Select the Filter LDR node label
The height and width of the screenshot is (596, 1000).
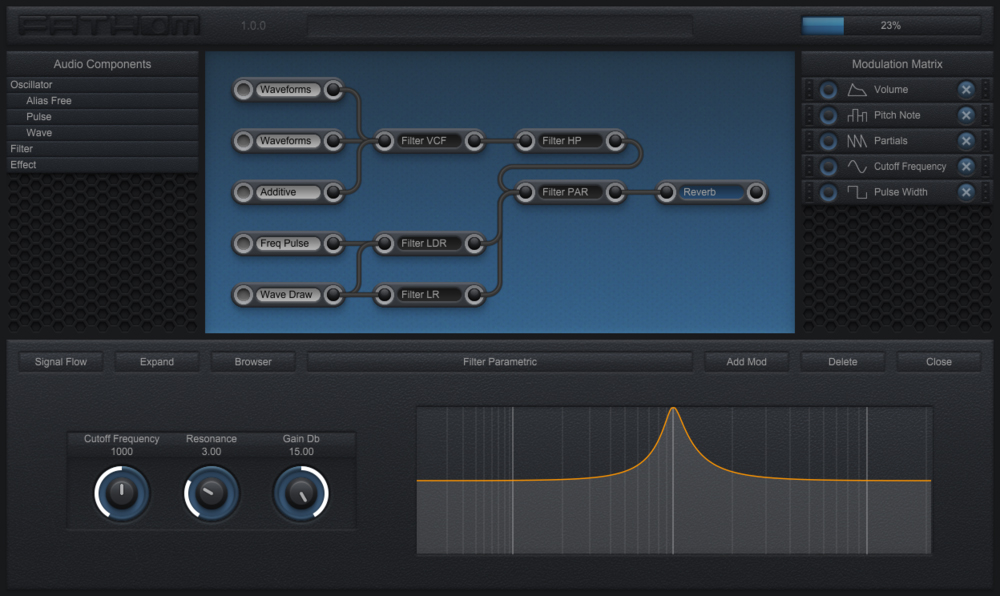429,243
